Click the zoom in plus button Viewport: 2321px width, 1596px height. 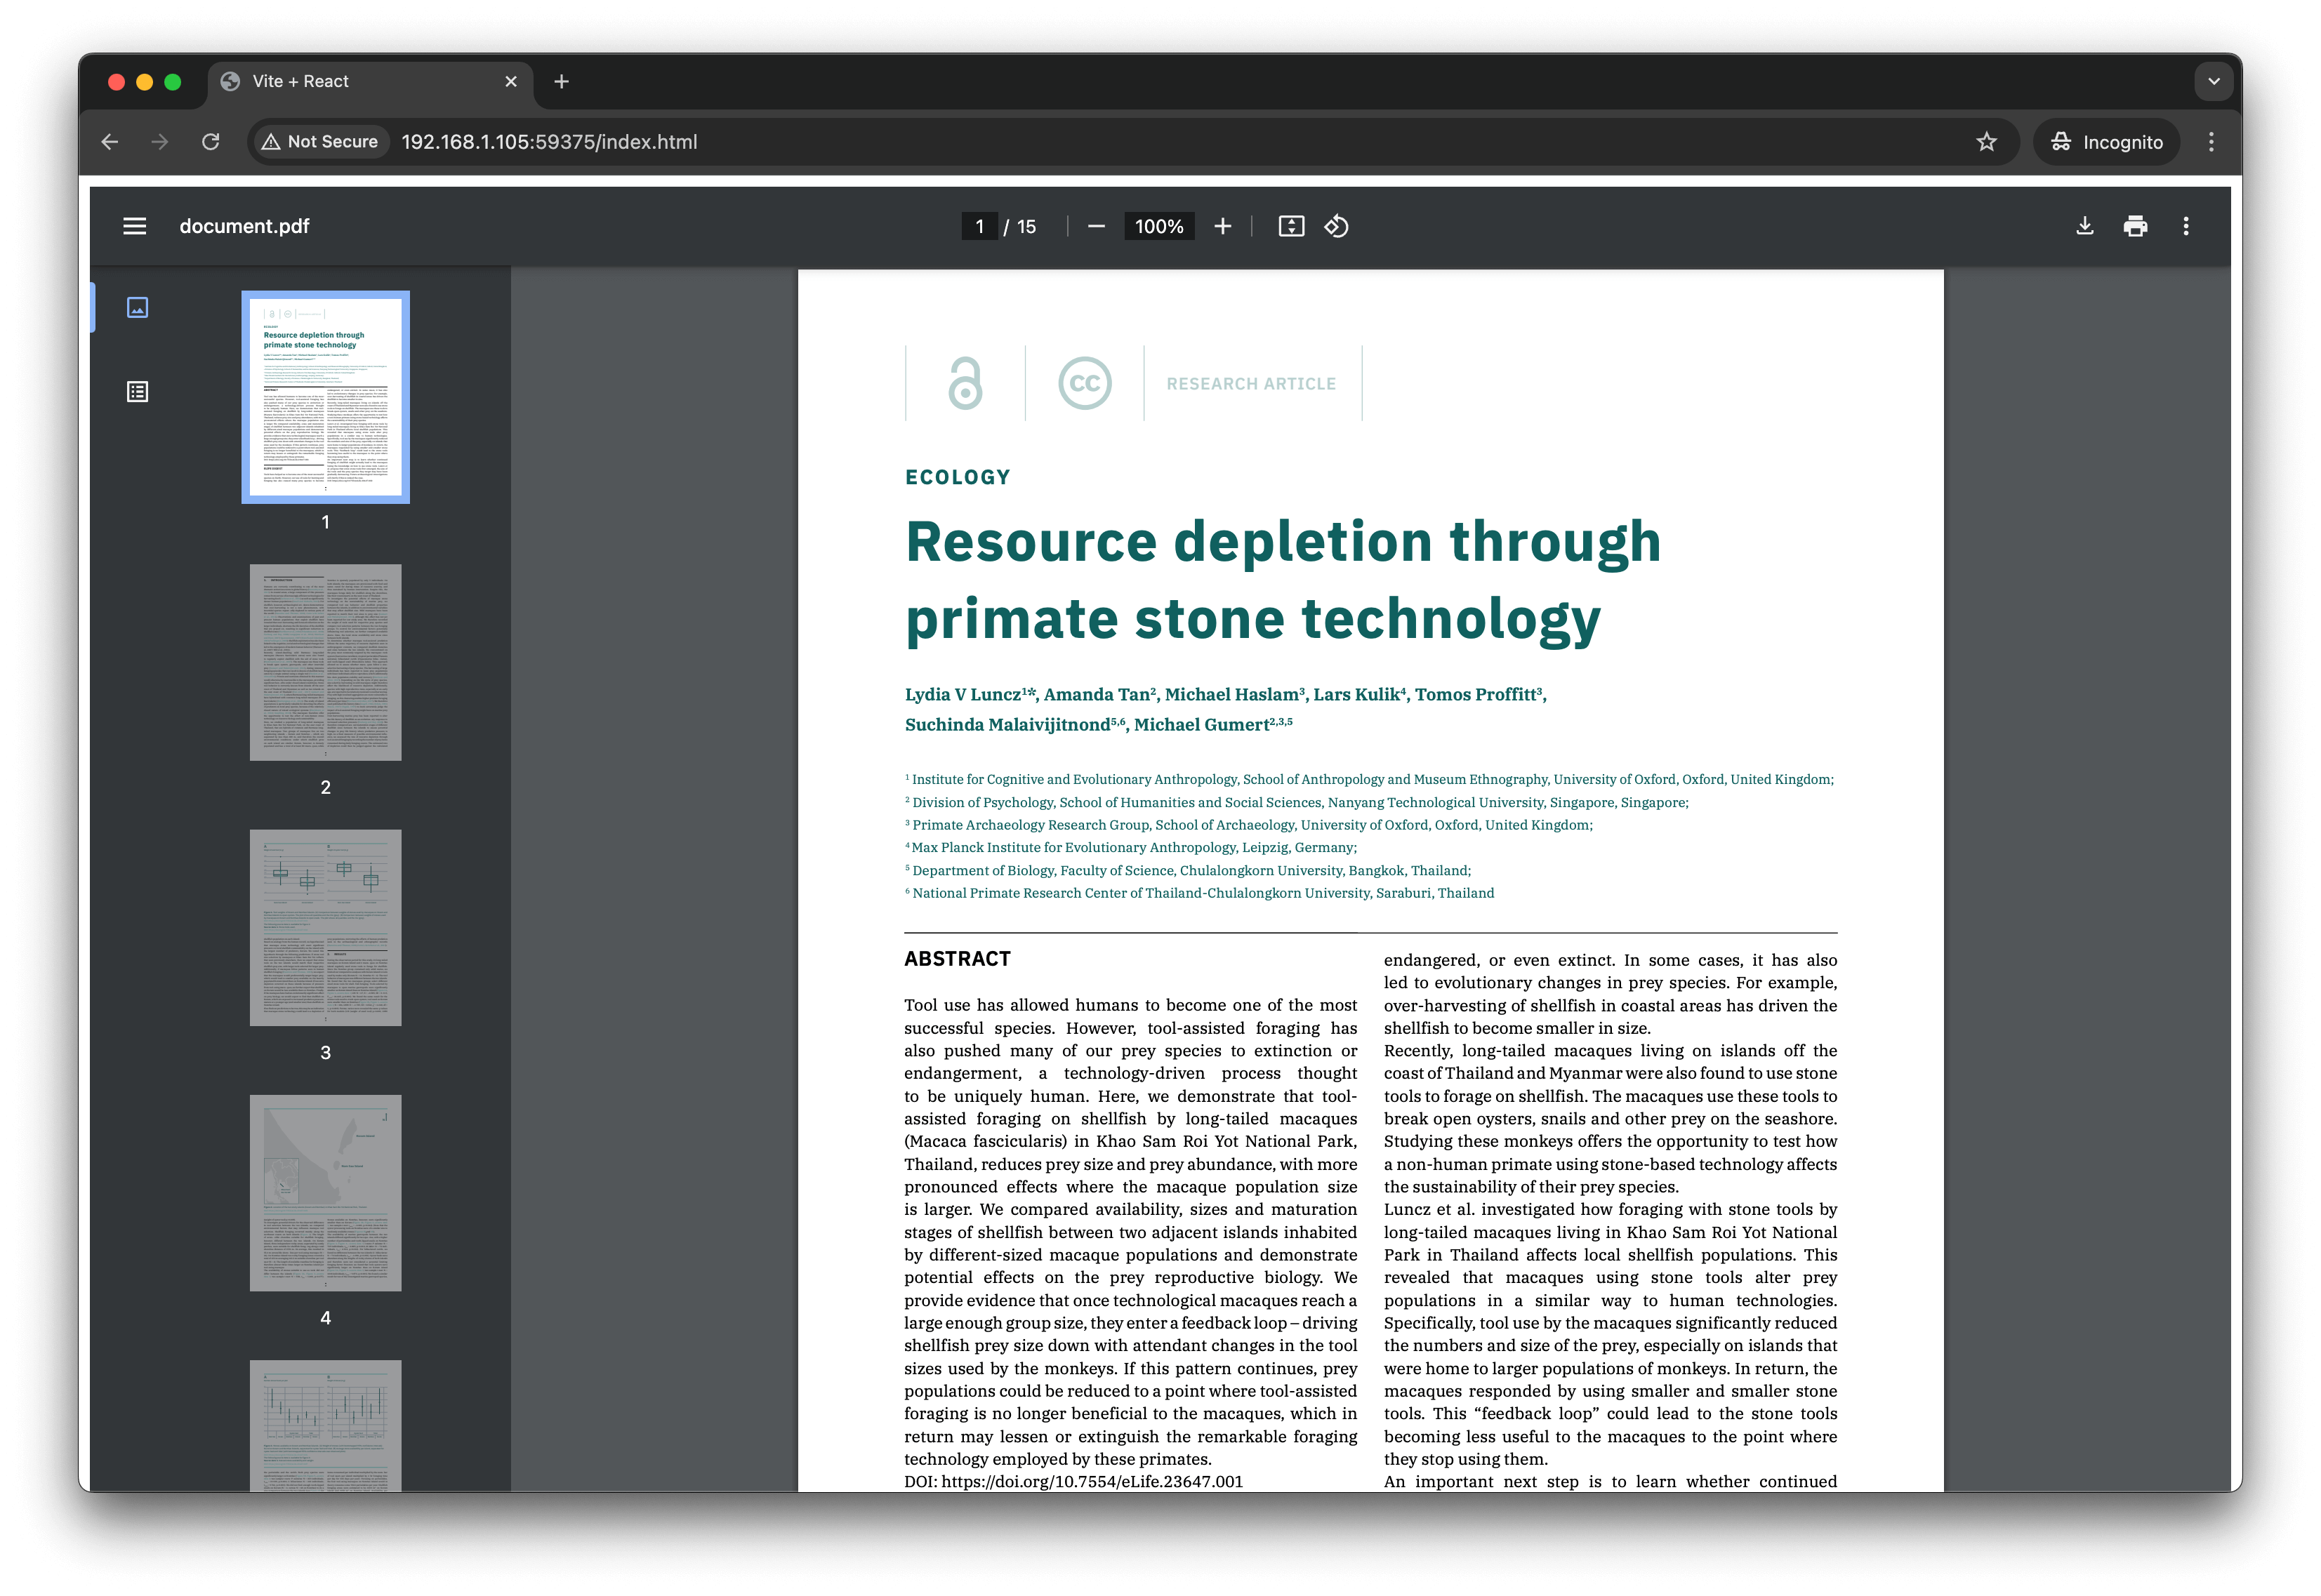coord(1222,226)
